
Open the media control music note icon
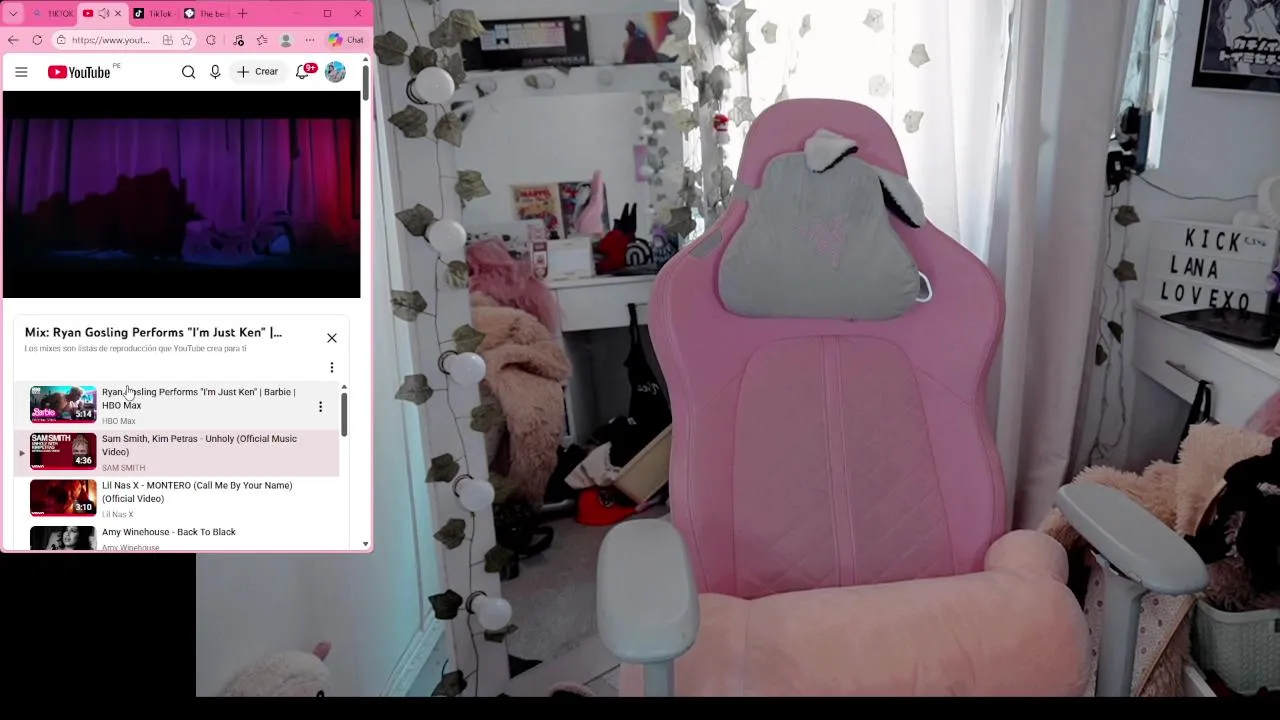(x=238, y=40)
